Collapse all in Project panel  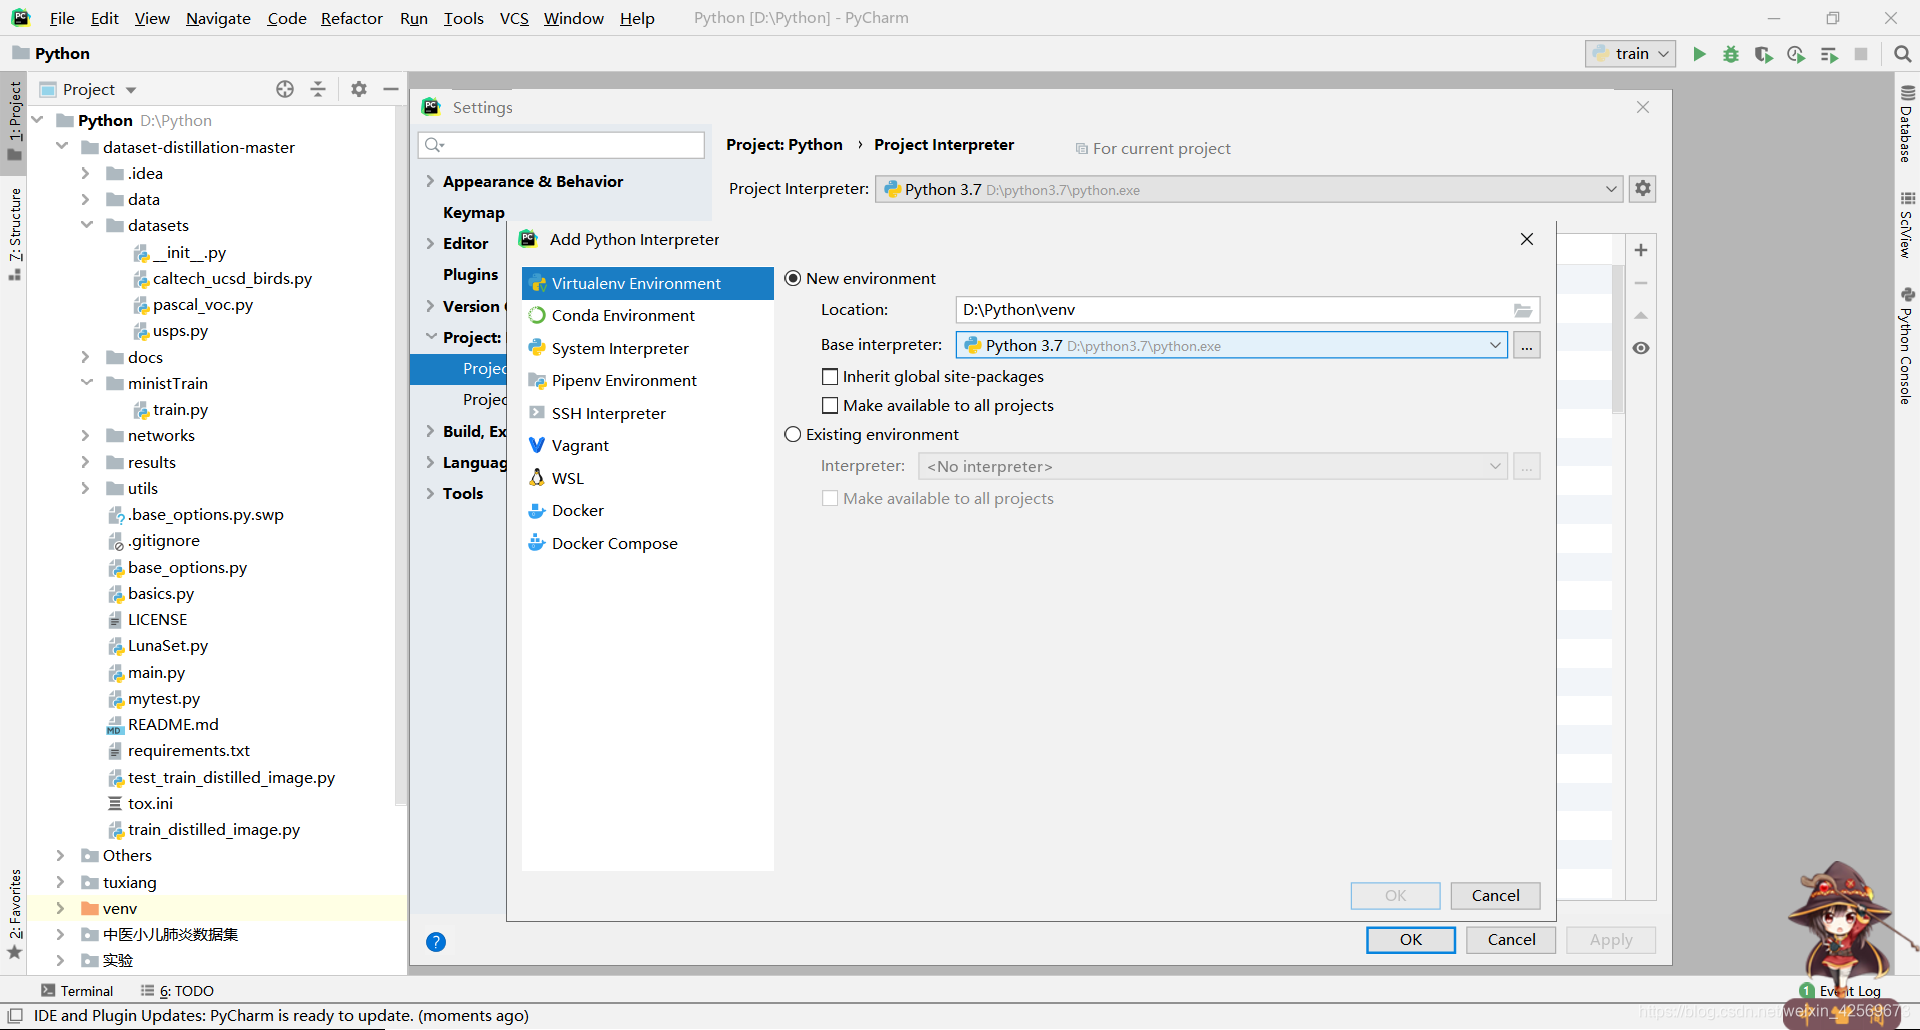pyautogui.click(x=318, y=89)
